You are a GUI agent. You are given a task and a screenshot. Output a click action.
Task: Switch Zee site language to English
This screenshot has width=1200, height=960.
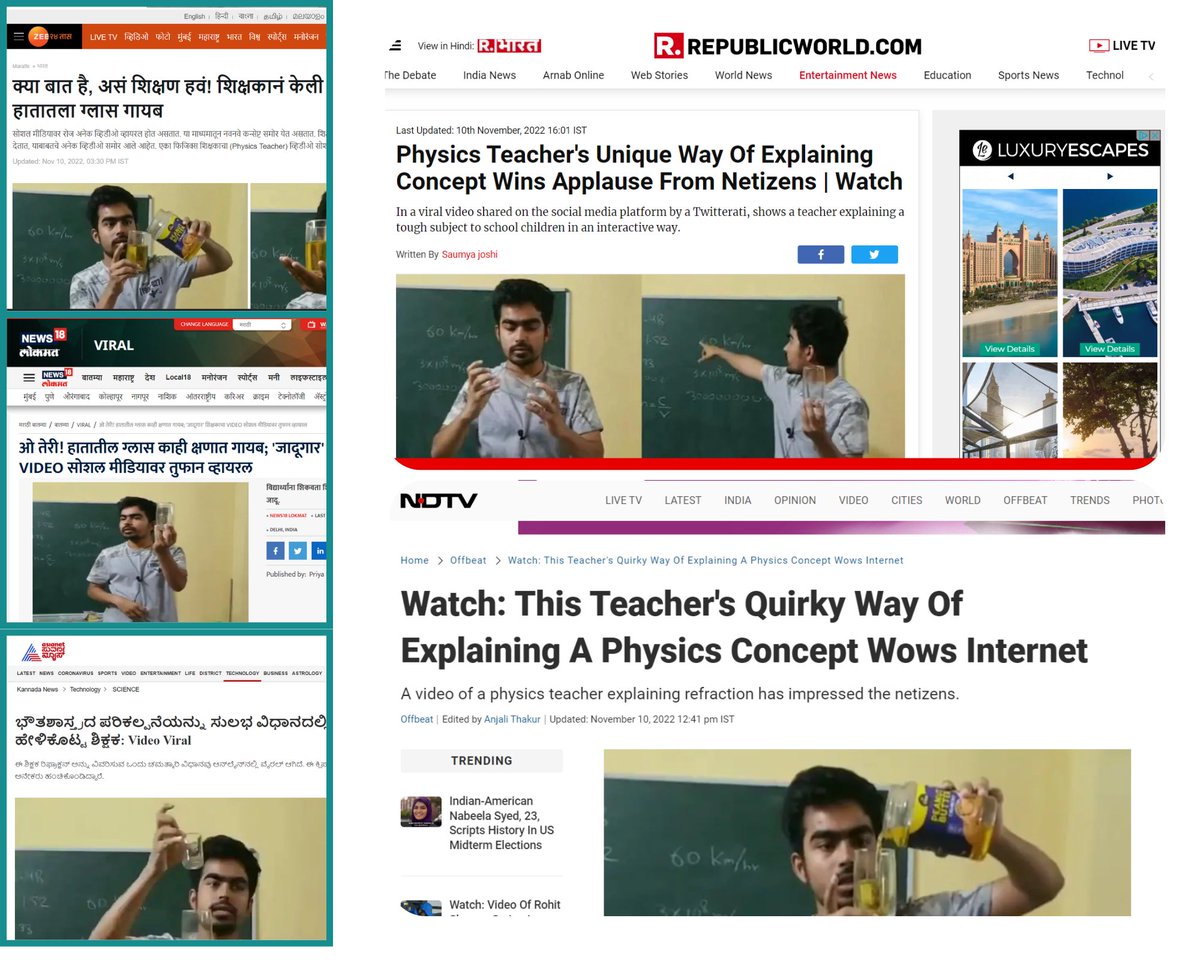click(194, 16)
